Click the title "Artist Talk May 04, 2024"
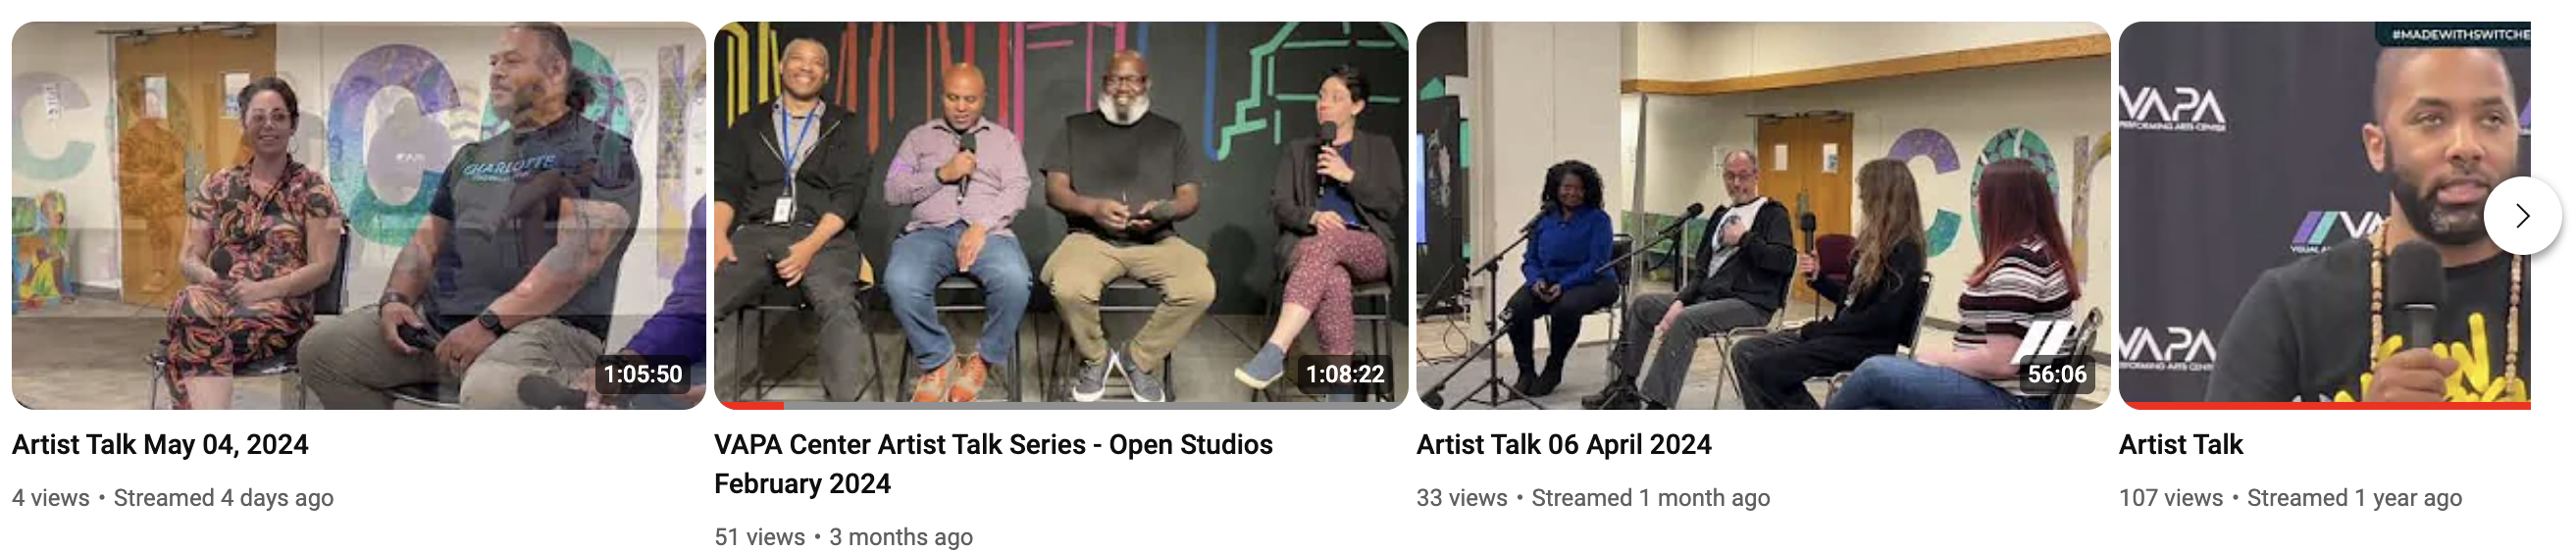The image size is (2576, 551). pyautogui.click(x=160, y=444)
